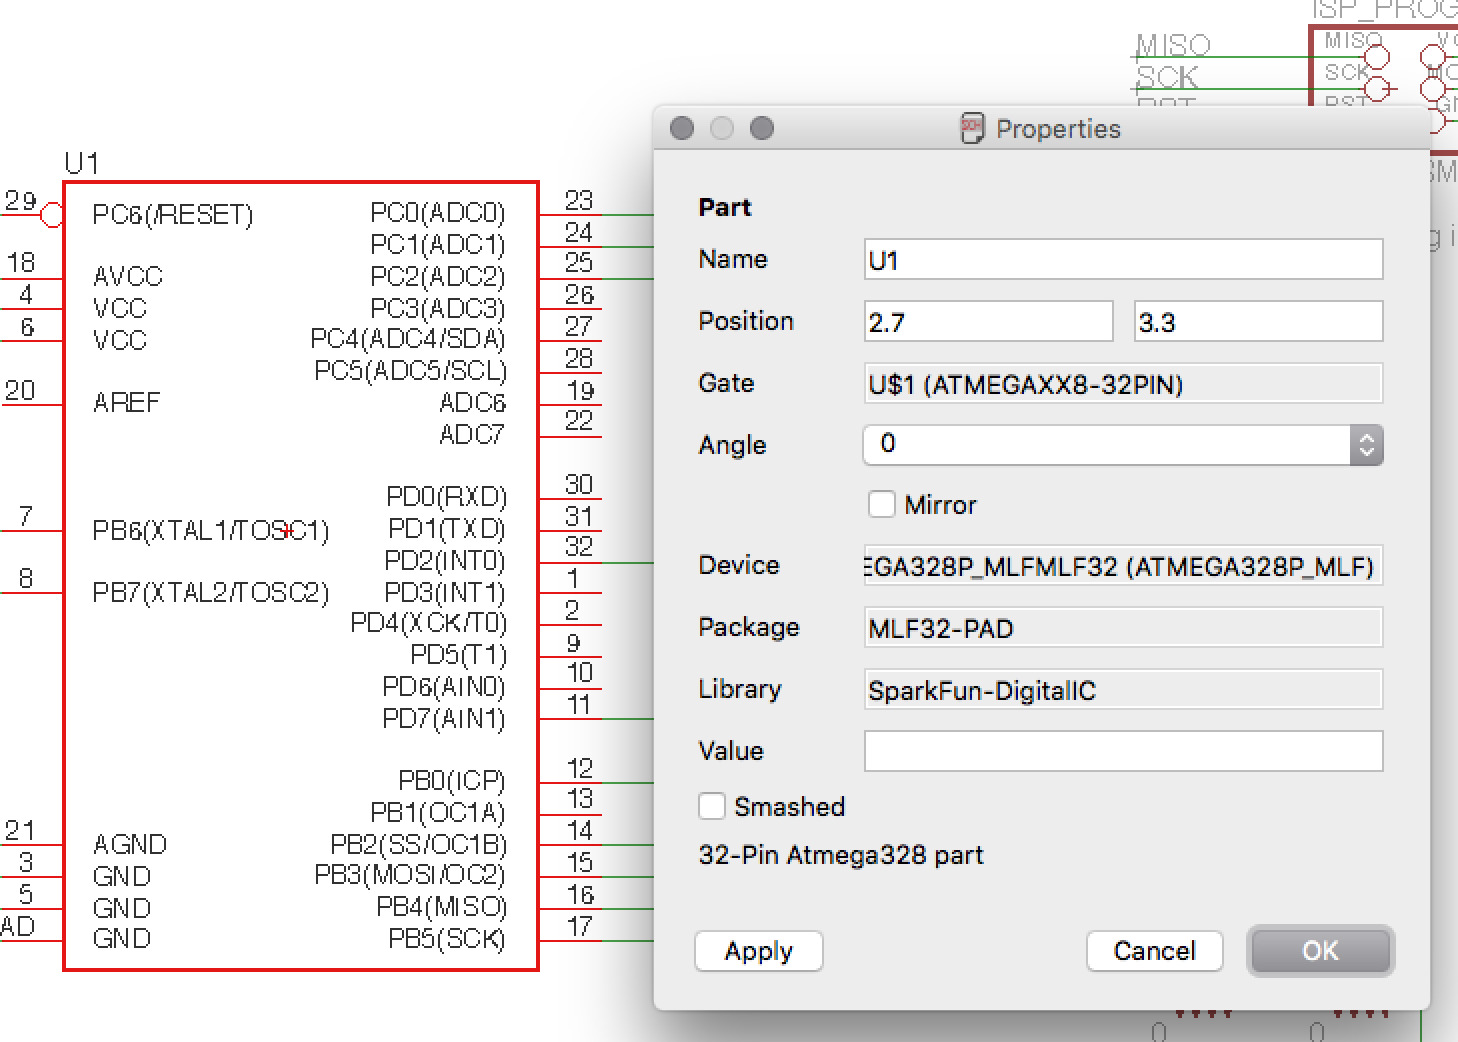The height and width of the screenshot is (1042, 1458).
Task: Click the Package field MLF32-PAD
Action: tap(1123, 628)
